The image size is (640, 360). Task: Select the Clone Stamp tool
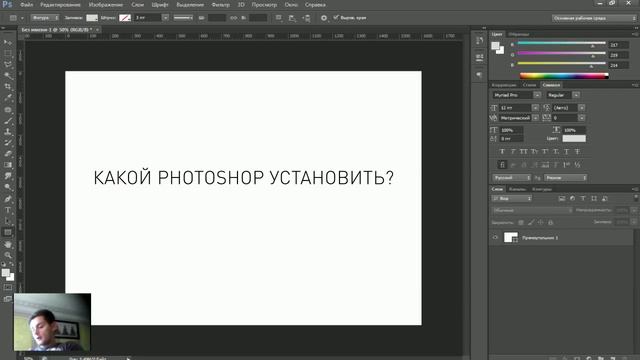point(8,132)
